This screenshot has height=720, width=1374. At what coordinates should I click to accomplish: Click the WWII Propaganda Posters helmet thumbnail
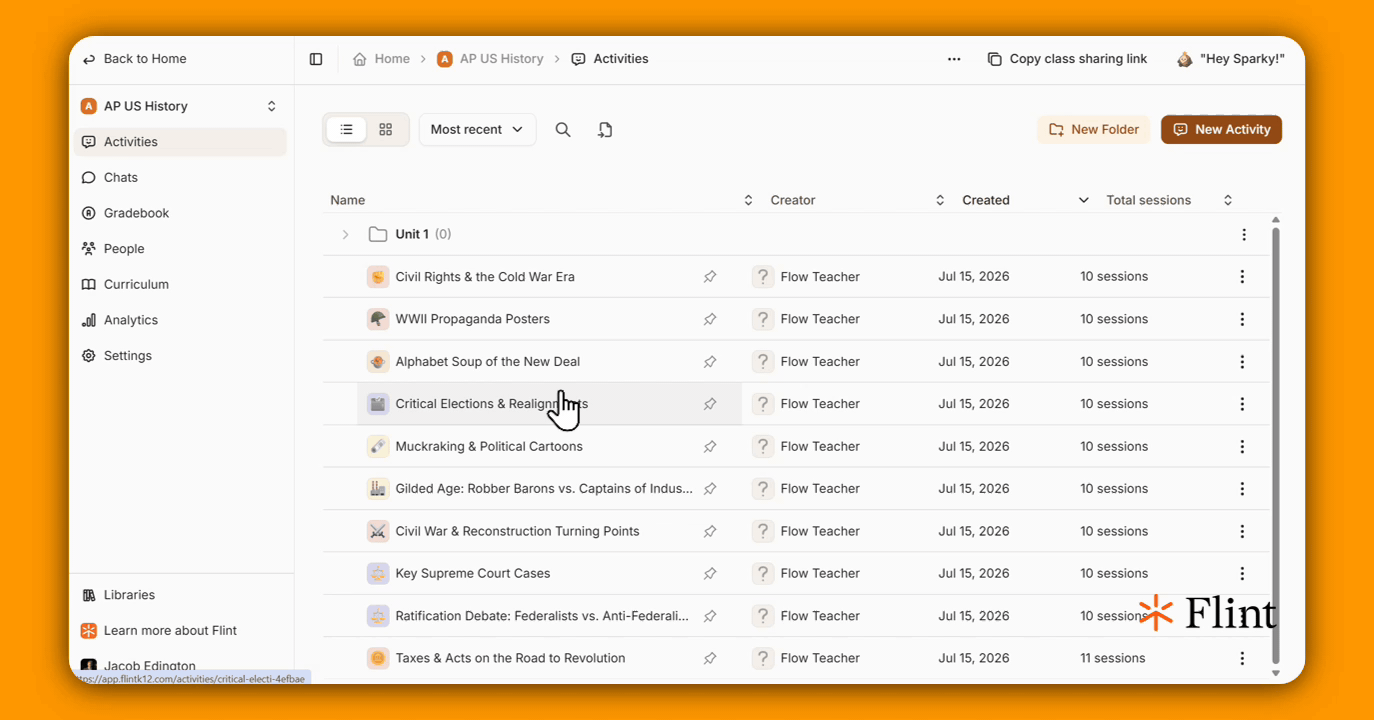[378, 319]
